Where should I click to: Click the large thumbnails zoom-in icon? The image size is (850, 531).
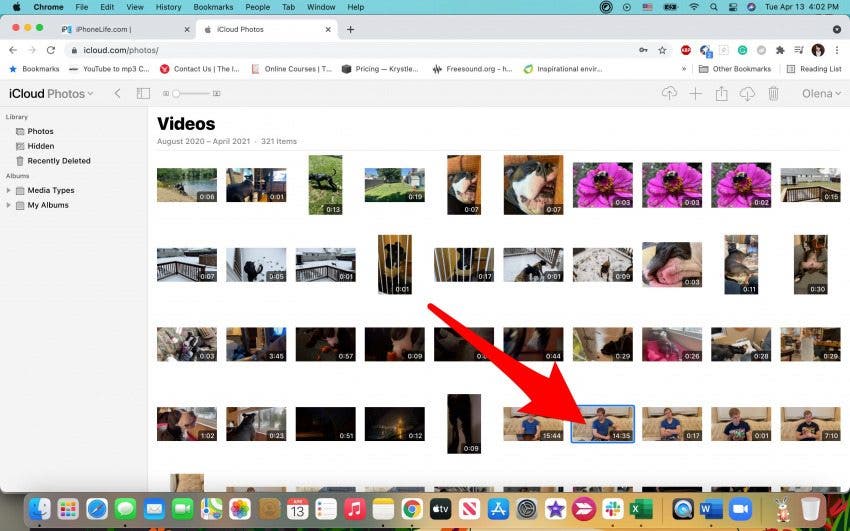(x=216, y=94)
